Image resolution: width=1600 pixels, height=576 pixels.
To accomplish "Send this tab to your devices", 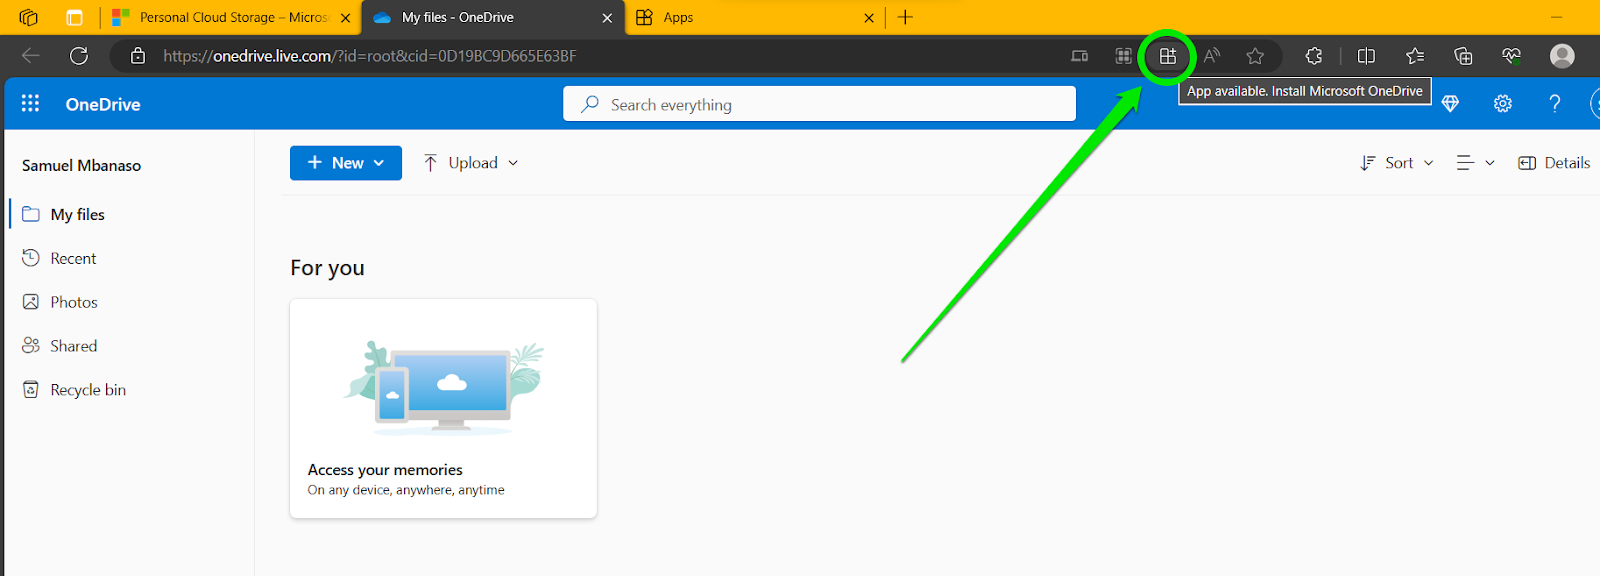I will [1080, 56].
